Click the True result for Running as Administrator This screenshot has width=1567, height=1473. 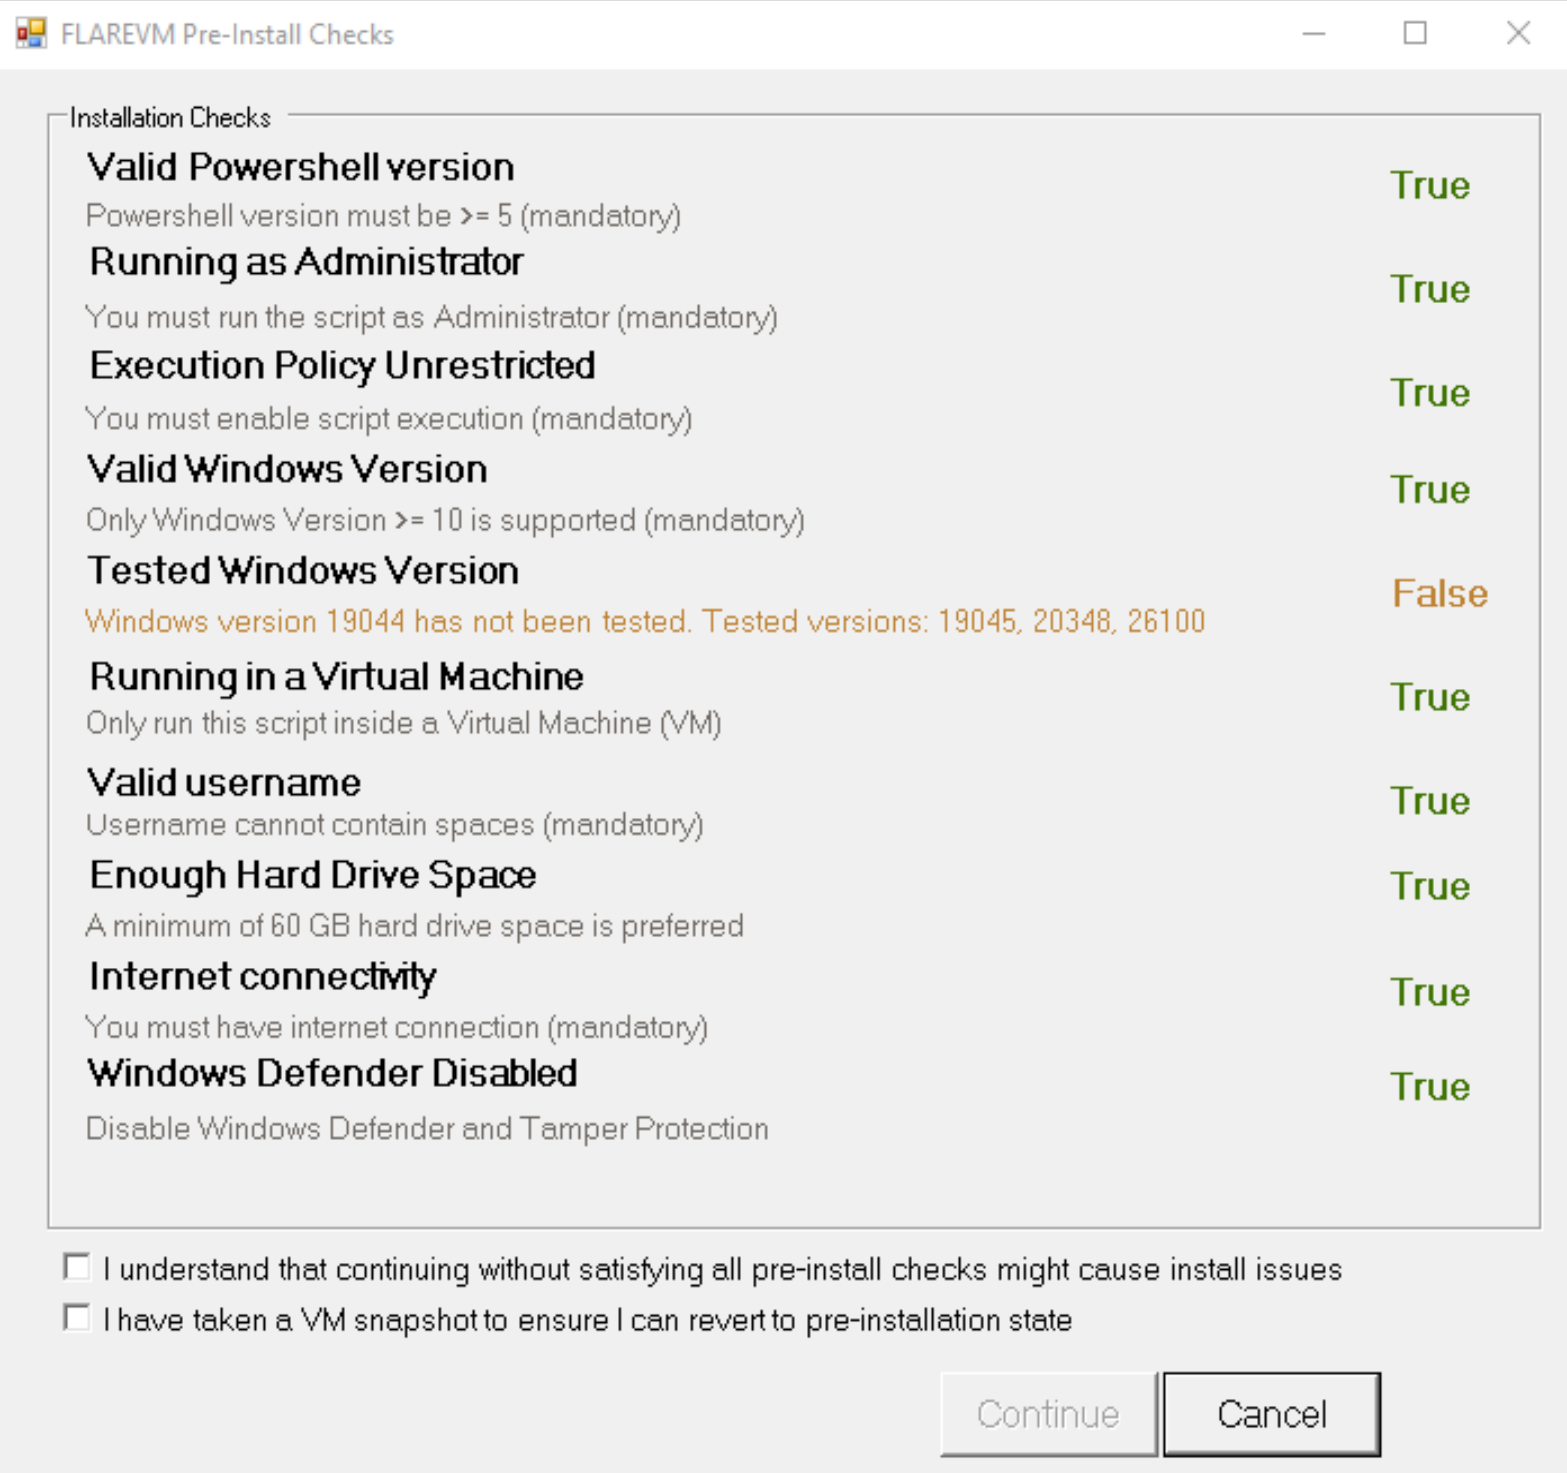(x=1430, y=290)
